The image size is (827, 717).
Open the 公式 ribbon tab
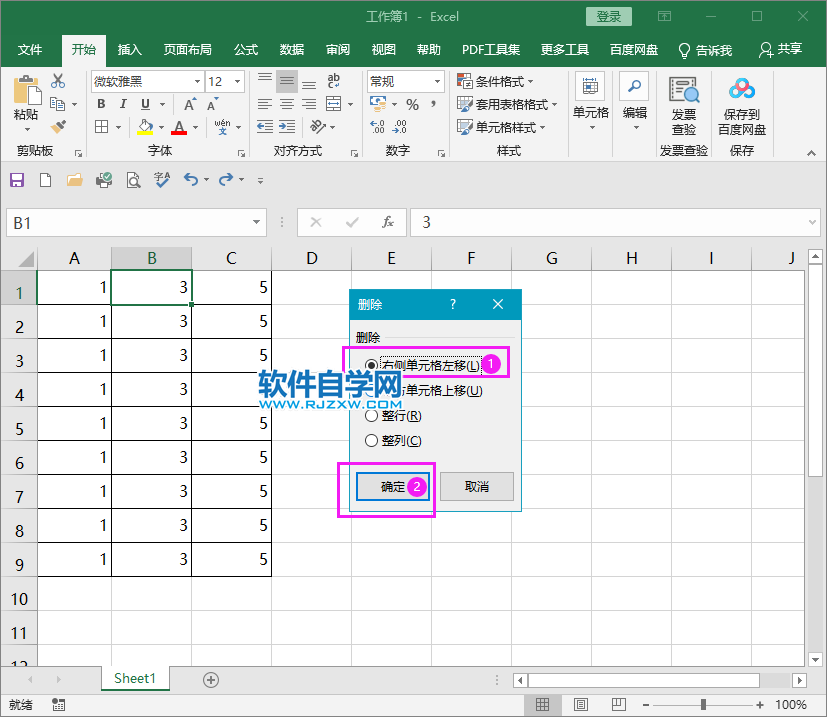[245, 50]
